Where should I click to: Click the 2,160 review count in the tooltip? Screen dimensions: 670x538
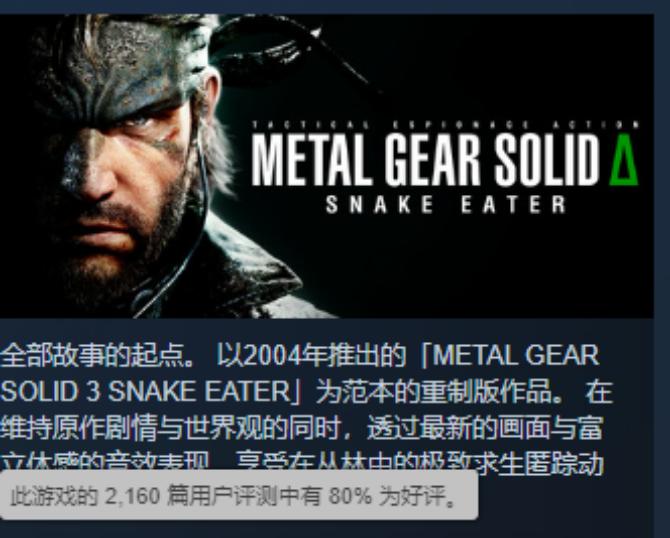pyautogui.click(x=132, y=496)
